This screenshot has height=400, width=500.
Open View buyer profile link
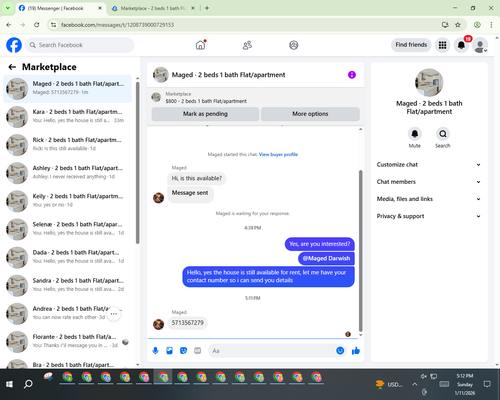pos(278,154)
